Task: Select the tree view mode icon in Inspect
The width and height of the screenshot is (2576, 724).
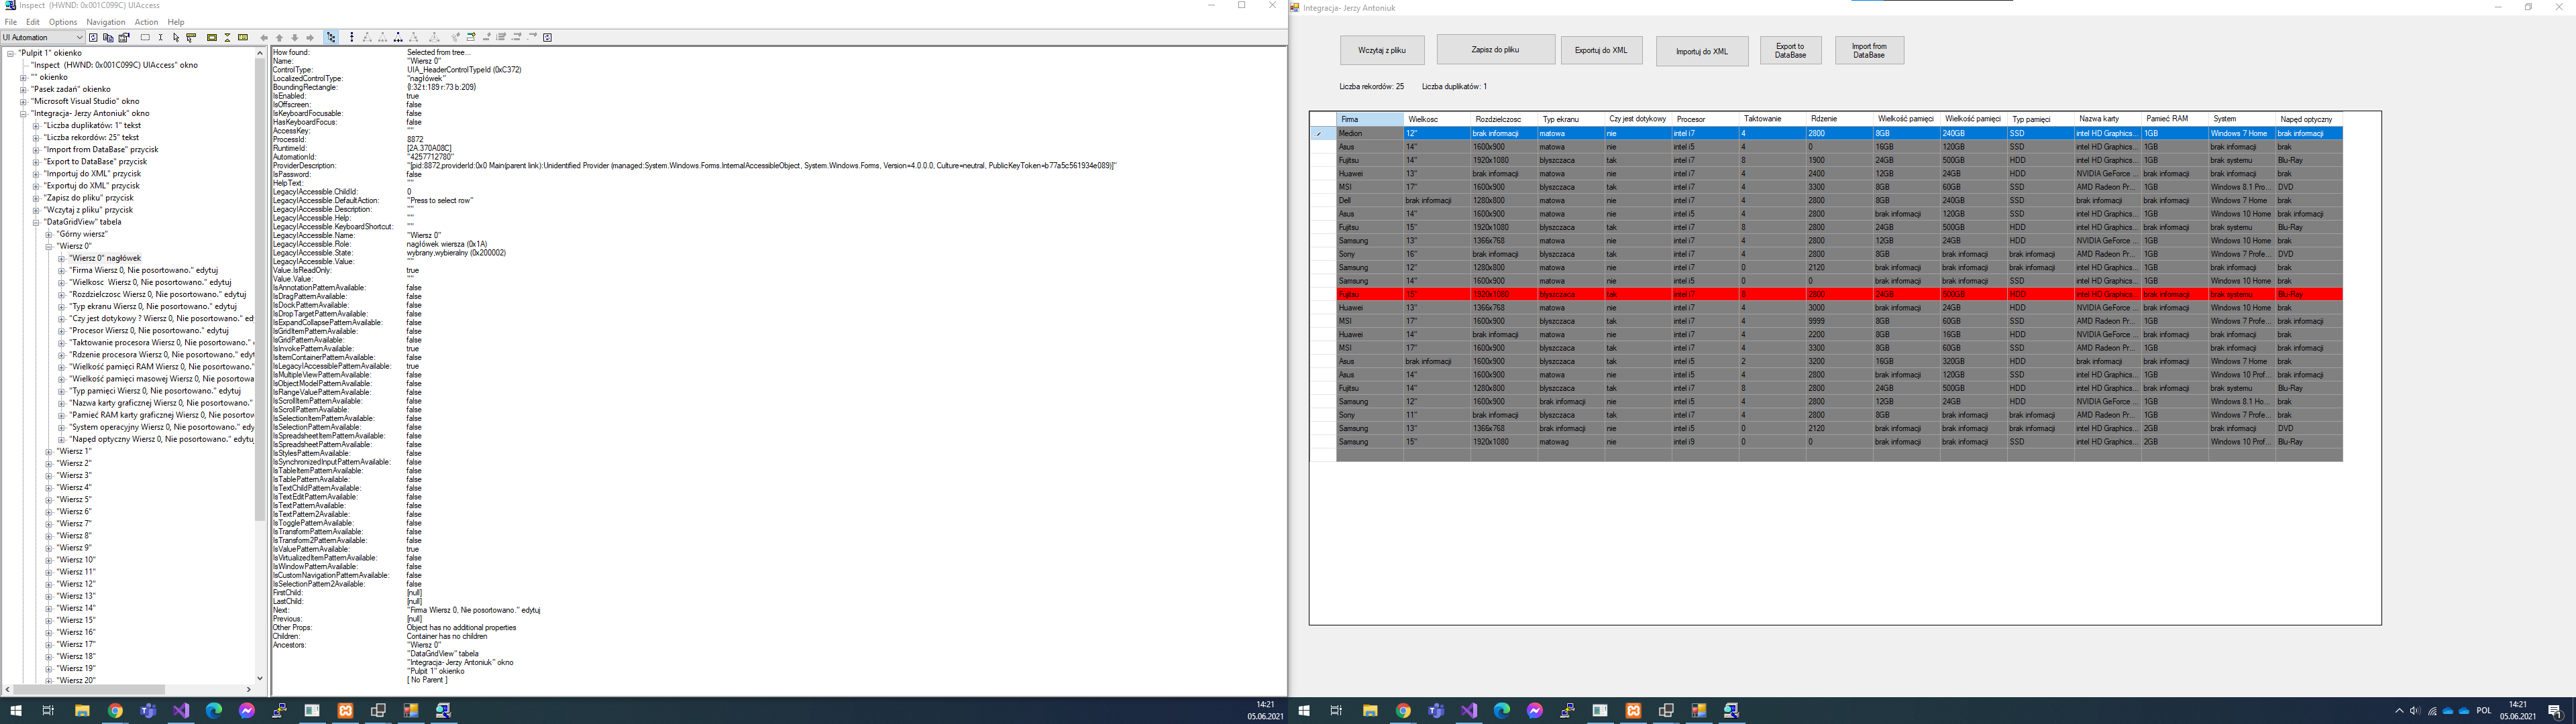Action: tap(331, 38)
